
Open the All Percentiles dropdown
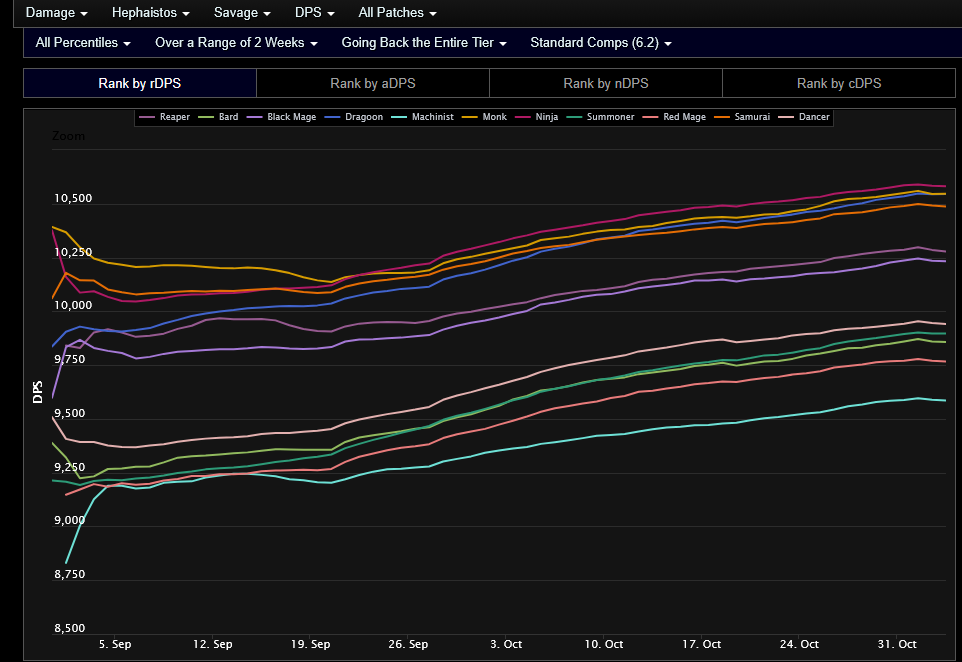[83, 43]
